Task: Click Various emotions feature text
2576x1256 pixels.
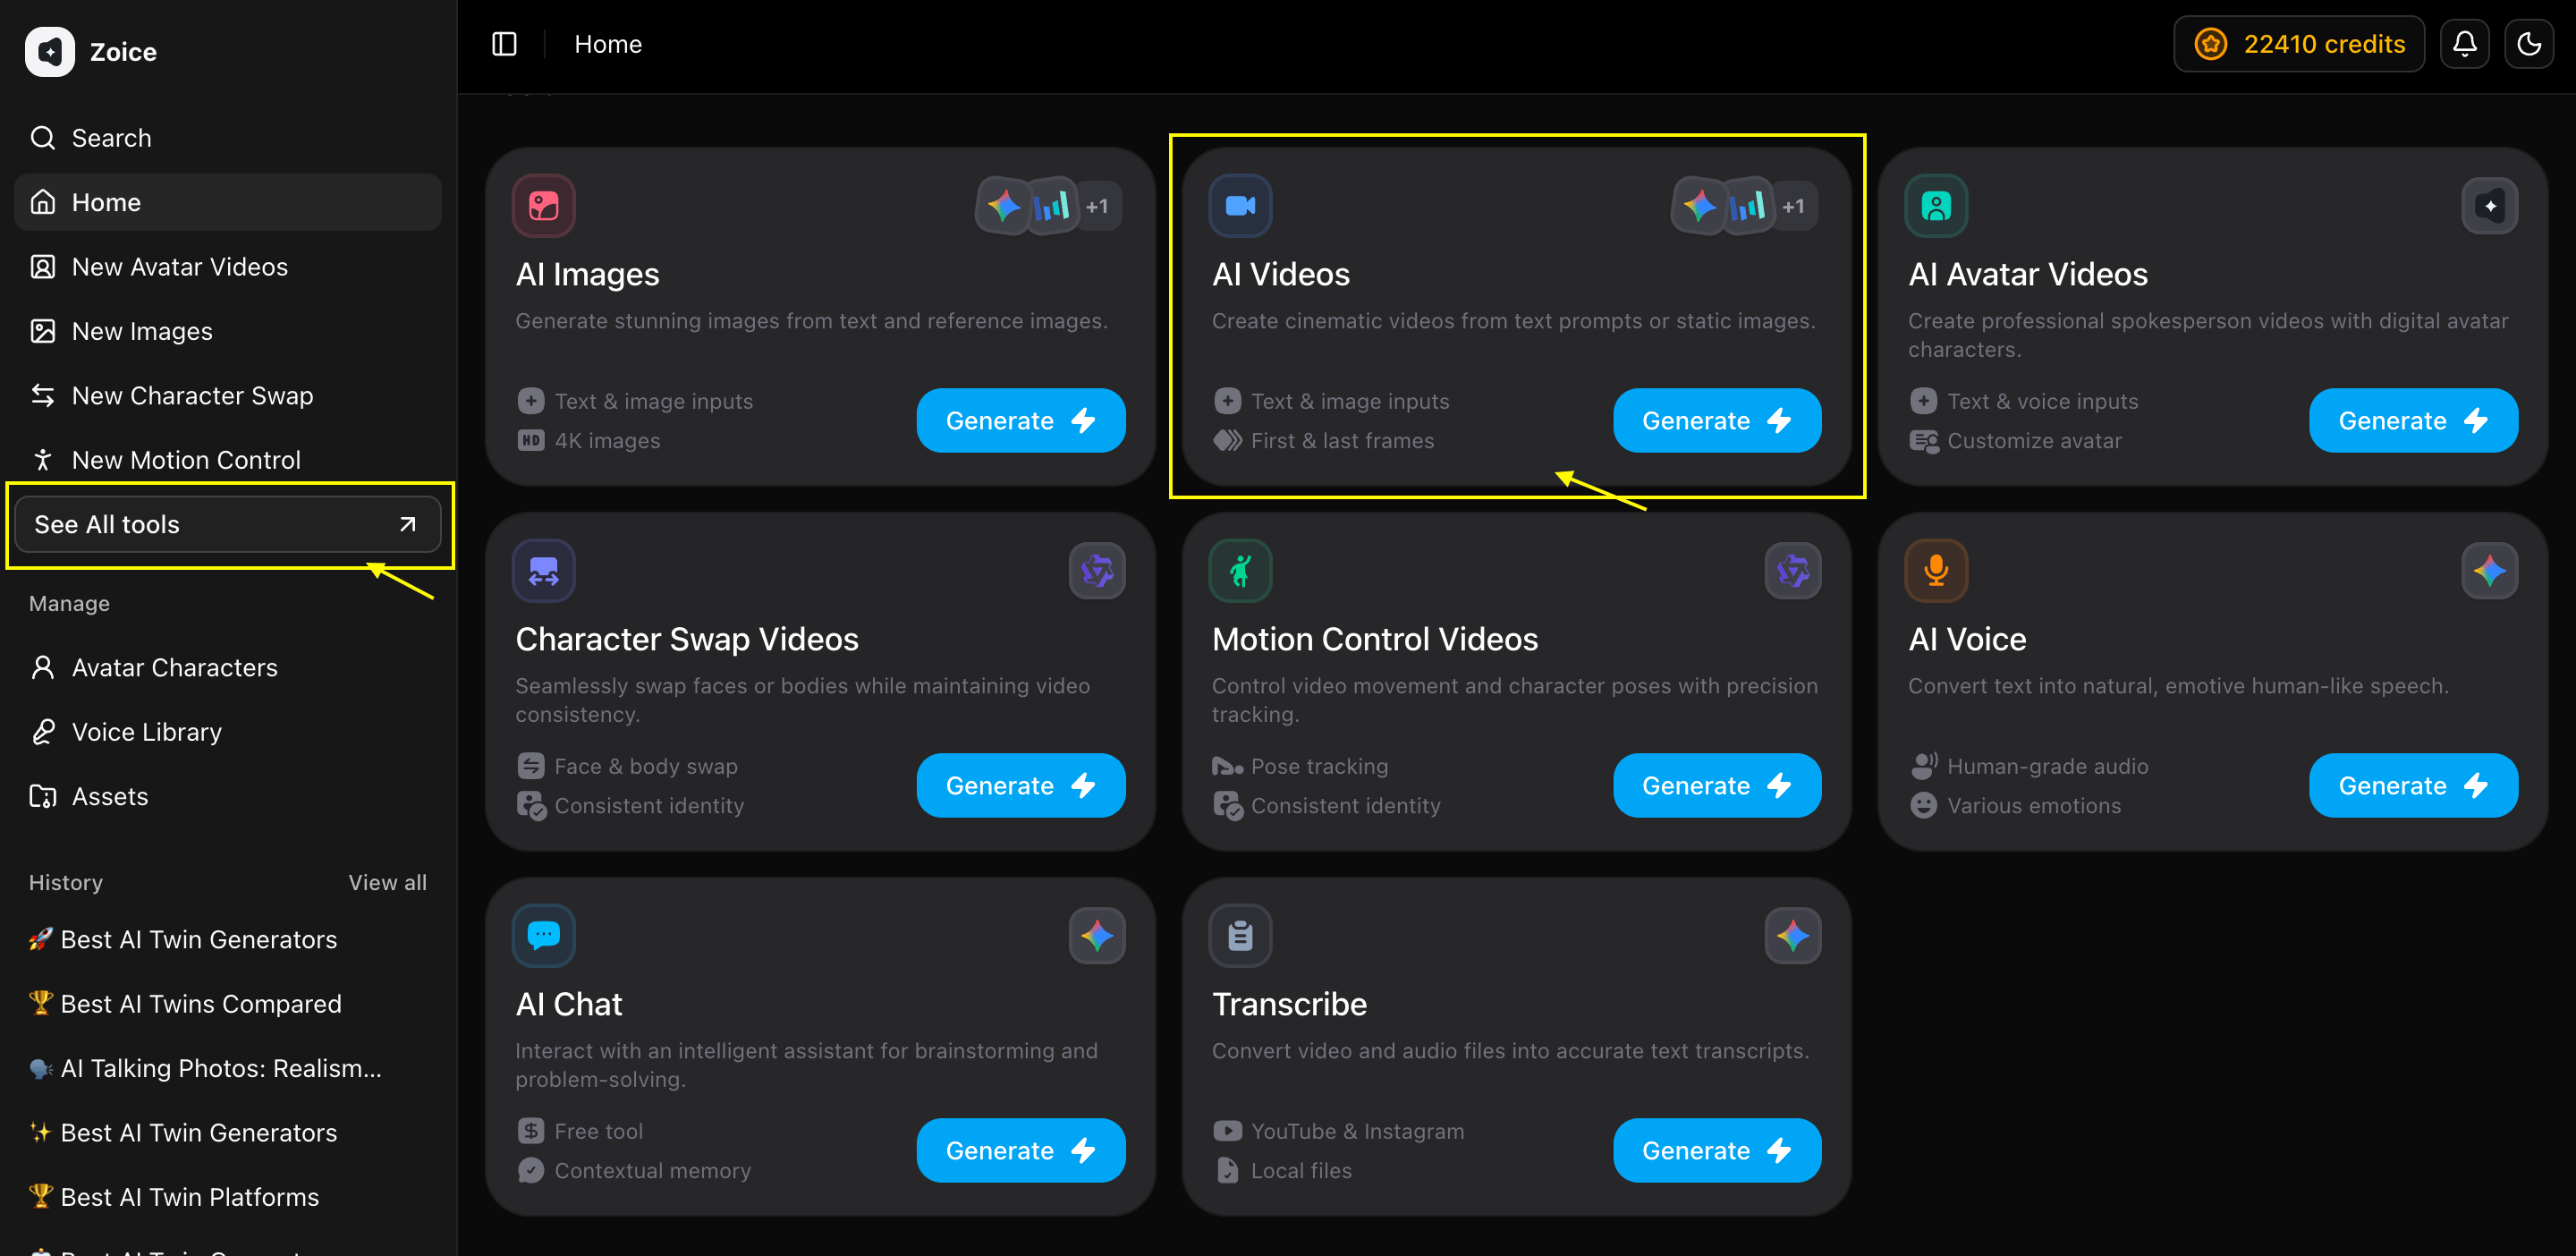Action: 2034,806
